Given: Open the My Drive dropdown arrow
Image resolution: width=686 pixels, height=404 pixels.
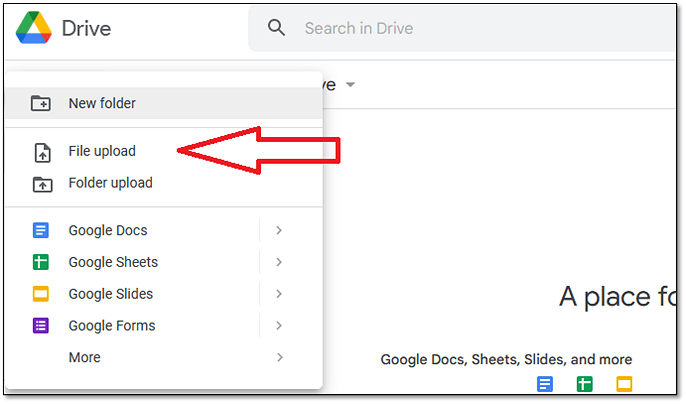Looking at the screenshot, I should [350, 85].
